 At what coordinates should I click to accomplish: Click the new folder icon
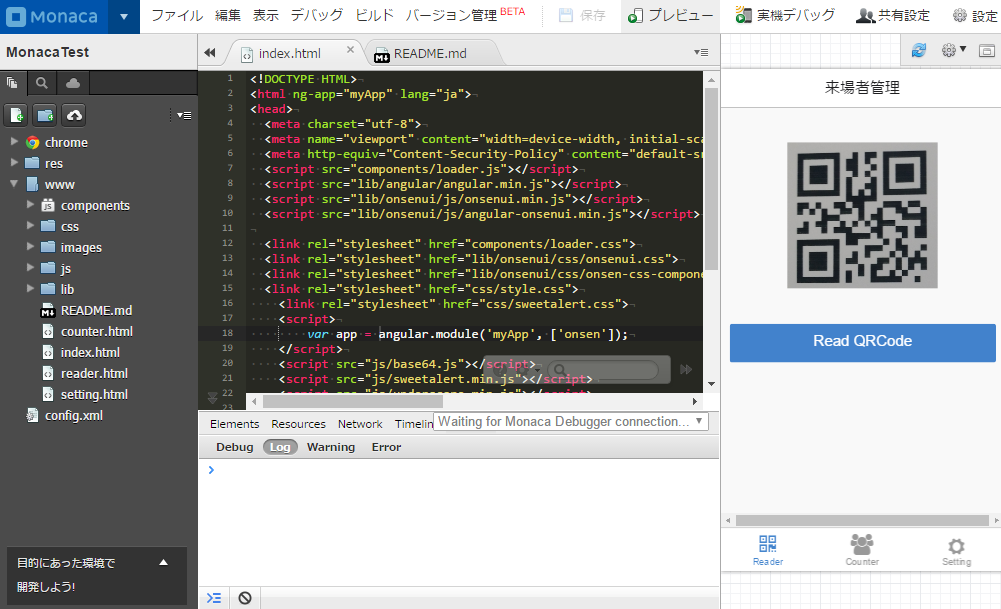45,115
